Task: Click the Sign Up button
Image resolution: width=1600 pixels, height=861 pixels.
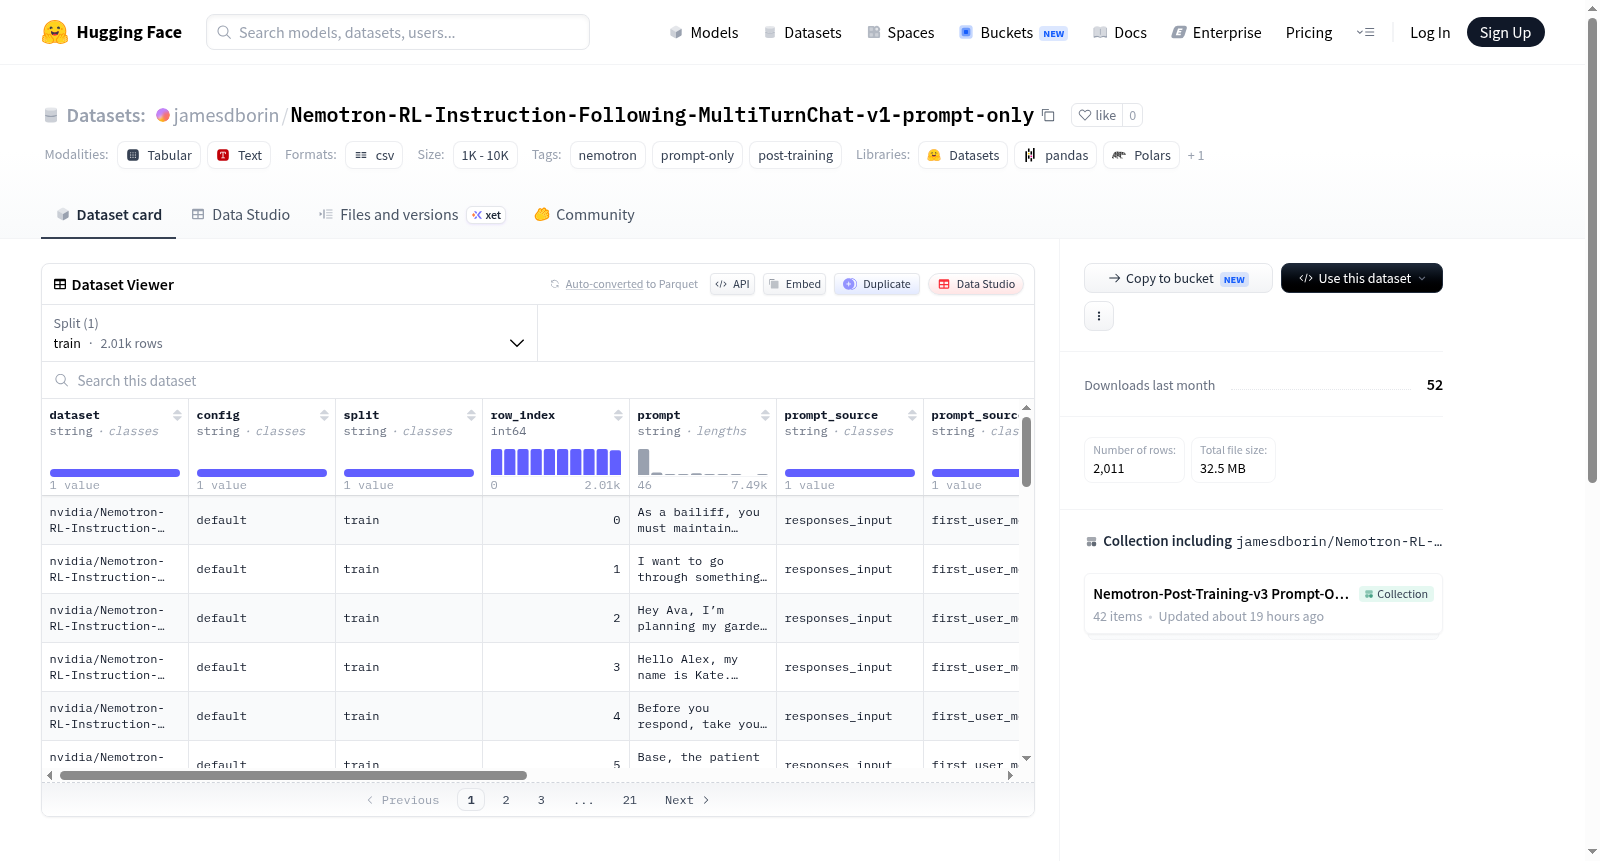Action: click(1505, 32)
